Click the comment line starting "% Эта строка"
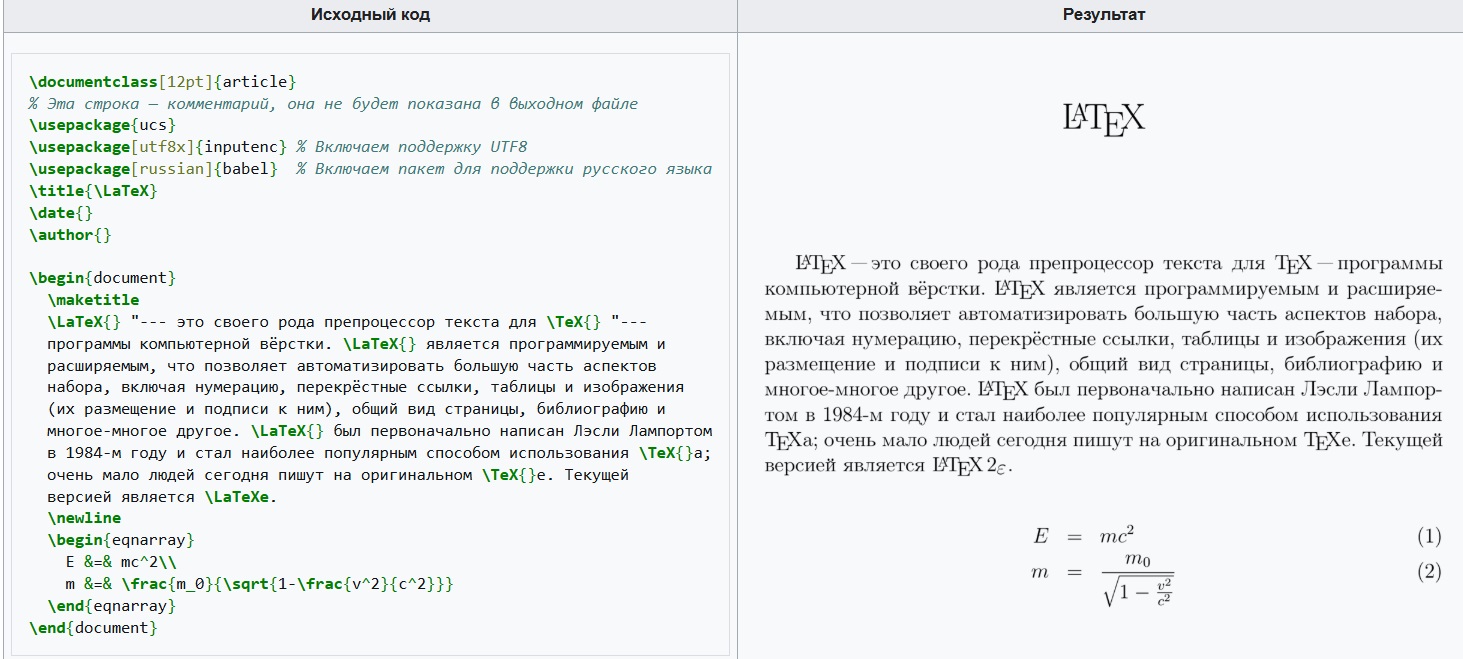The height and width of the screenshot is (659, 1463). point(334,104)
